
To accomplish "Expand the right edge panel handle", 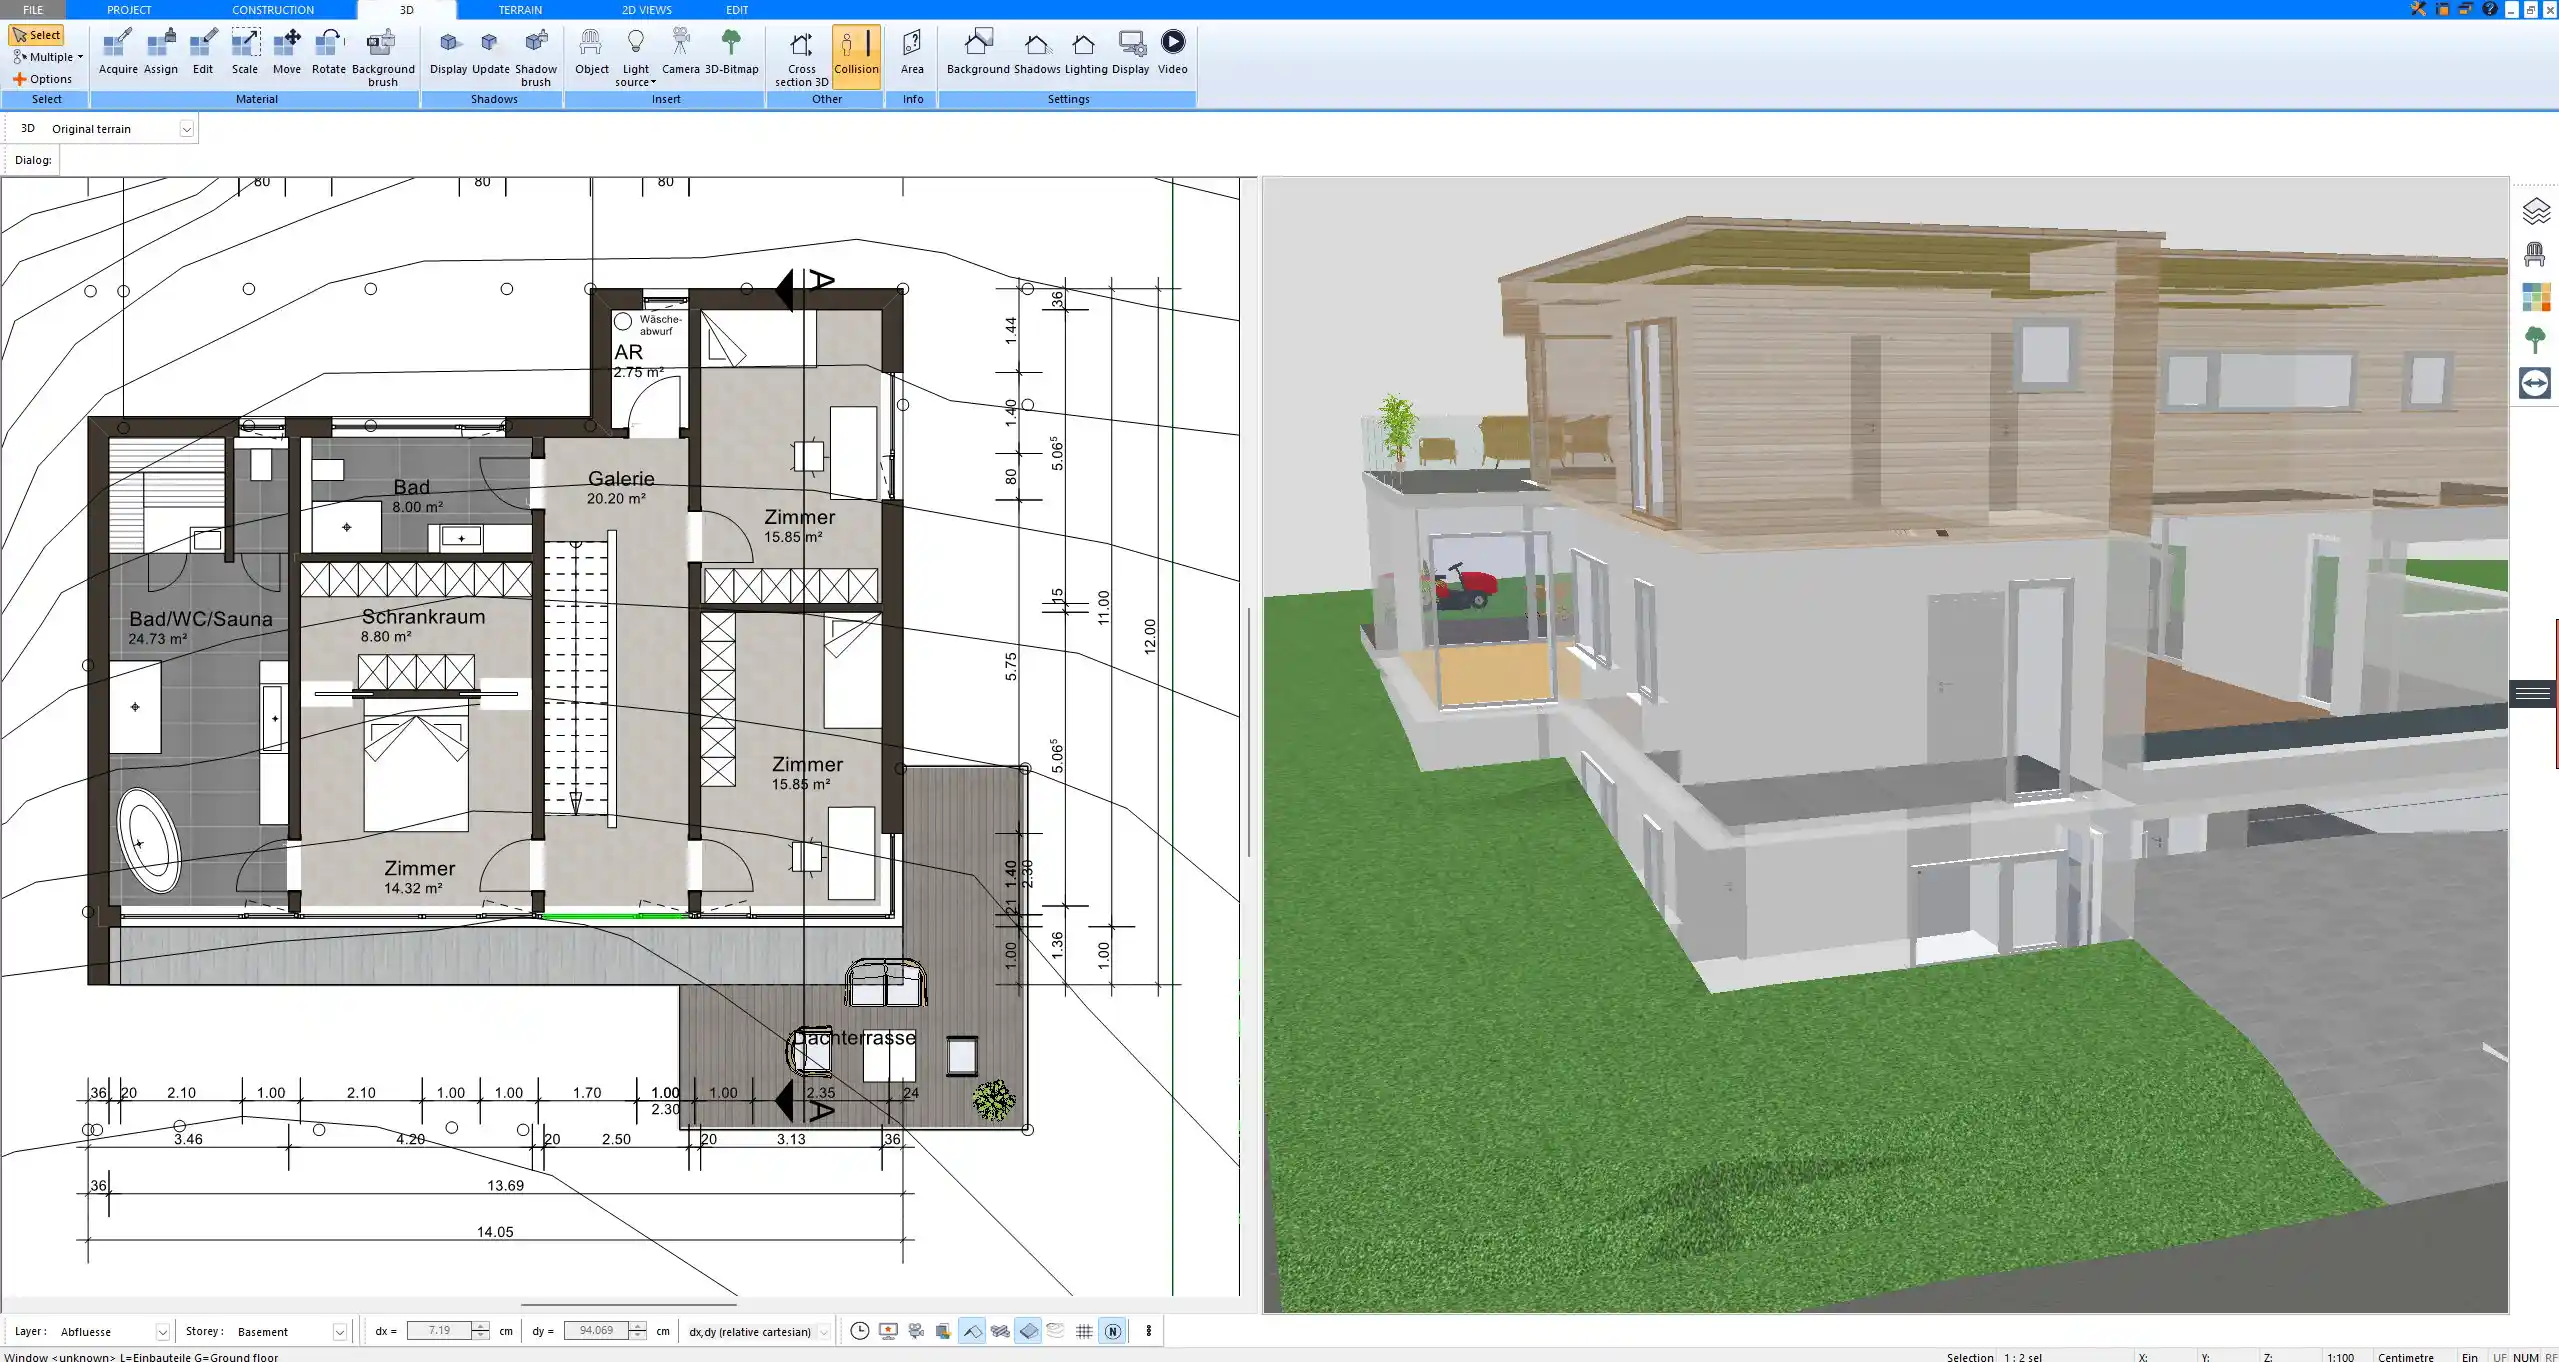I will [x=2533, y=693].
